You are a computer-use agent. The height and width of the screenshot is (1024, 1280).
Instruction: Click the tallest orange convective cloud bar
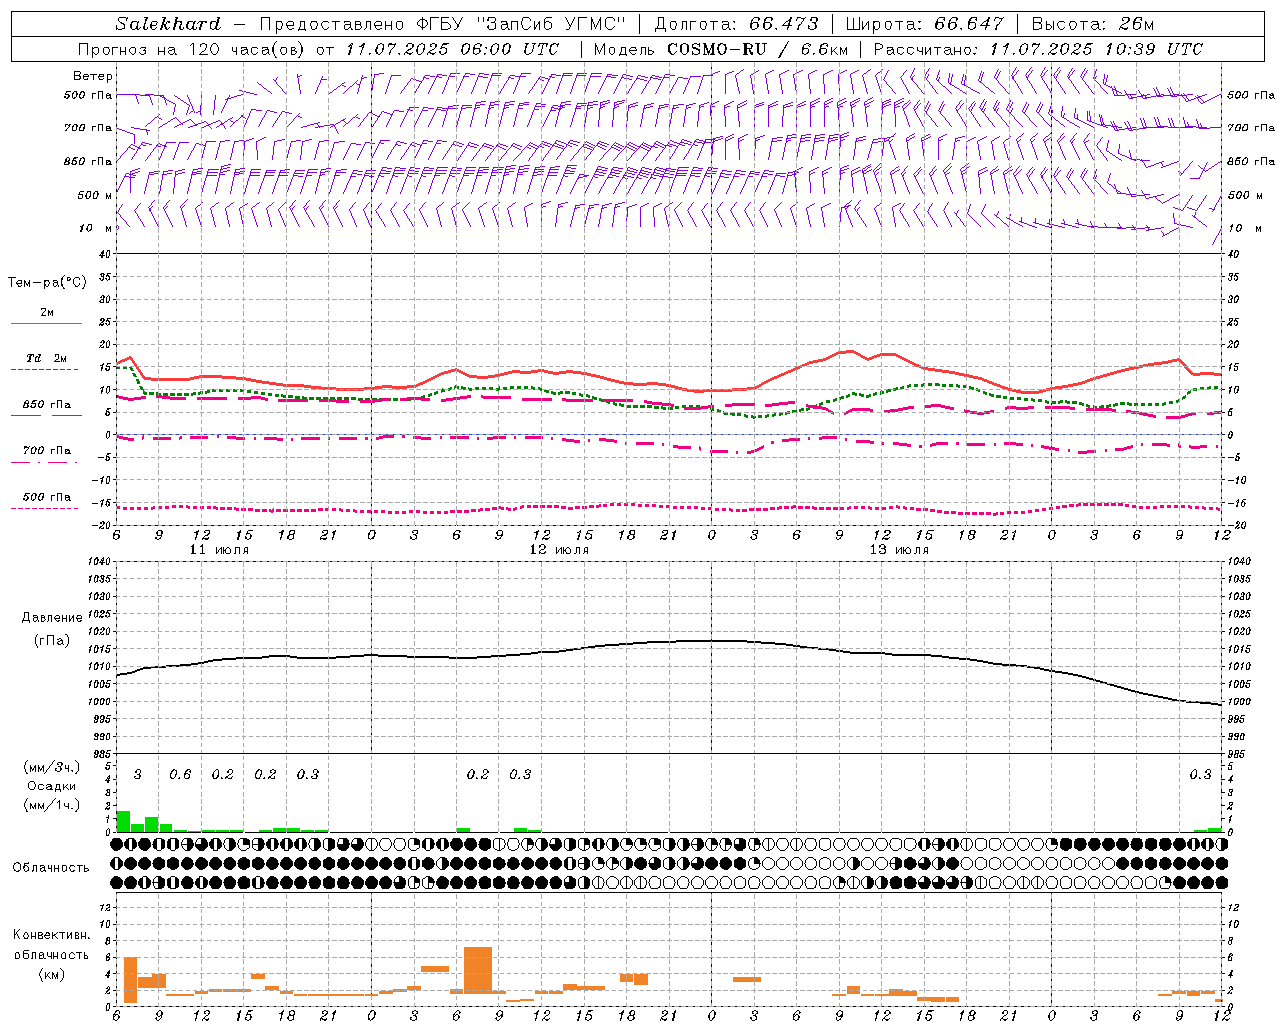coord(478,970)
